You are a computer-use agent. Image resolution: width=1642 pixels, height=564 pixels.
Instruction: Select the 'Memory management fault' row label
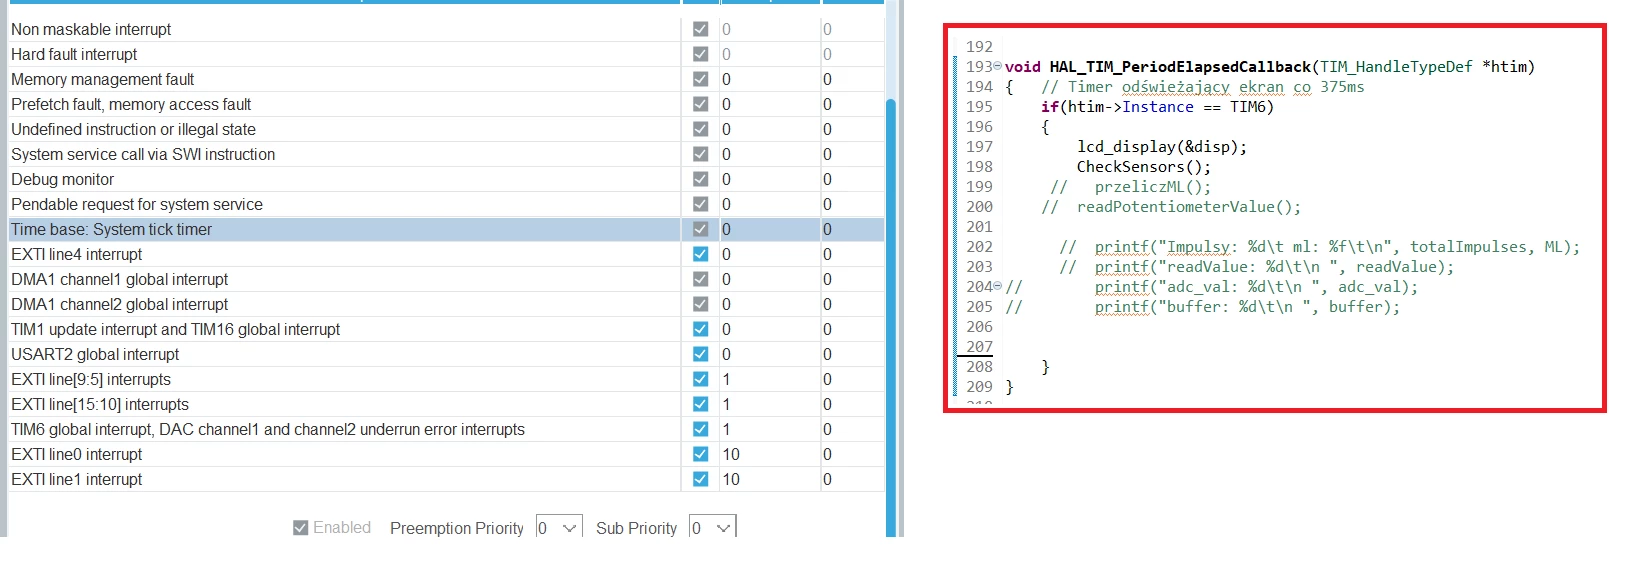pyautogui.click(x=102, y=79)
